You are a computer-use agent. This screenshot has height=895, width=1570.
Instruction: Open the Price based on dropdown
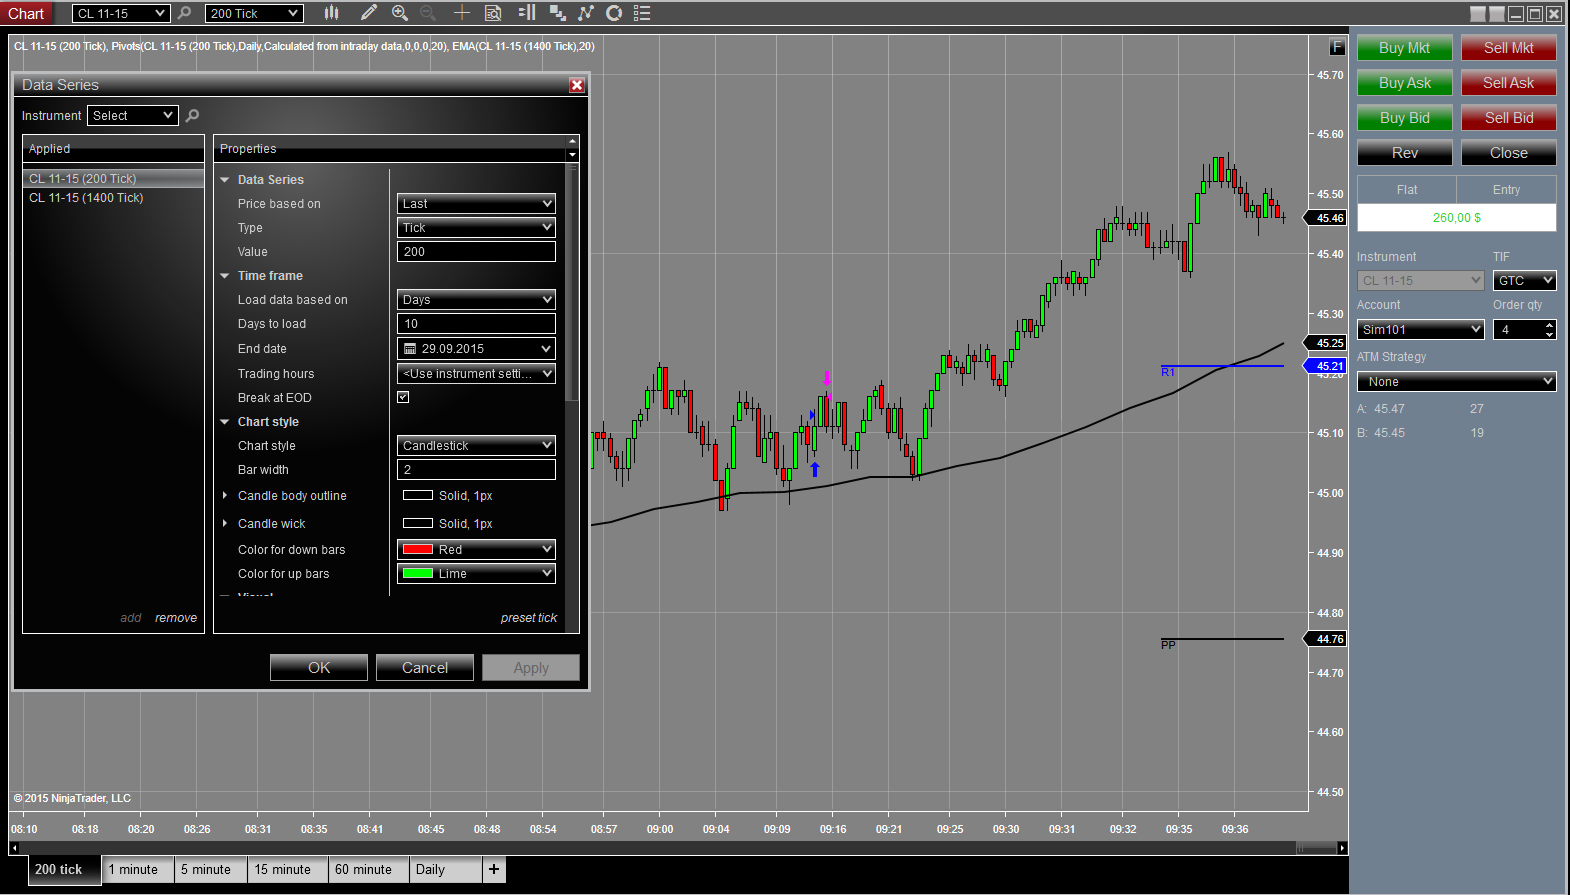click(x=476, y=204)
